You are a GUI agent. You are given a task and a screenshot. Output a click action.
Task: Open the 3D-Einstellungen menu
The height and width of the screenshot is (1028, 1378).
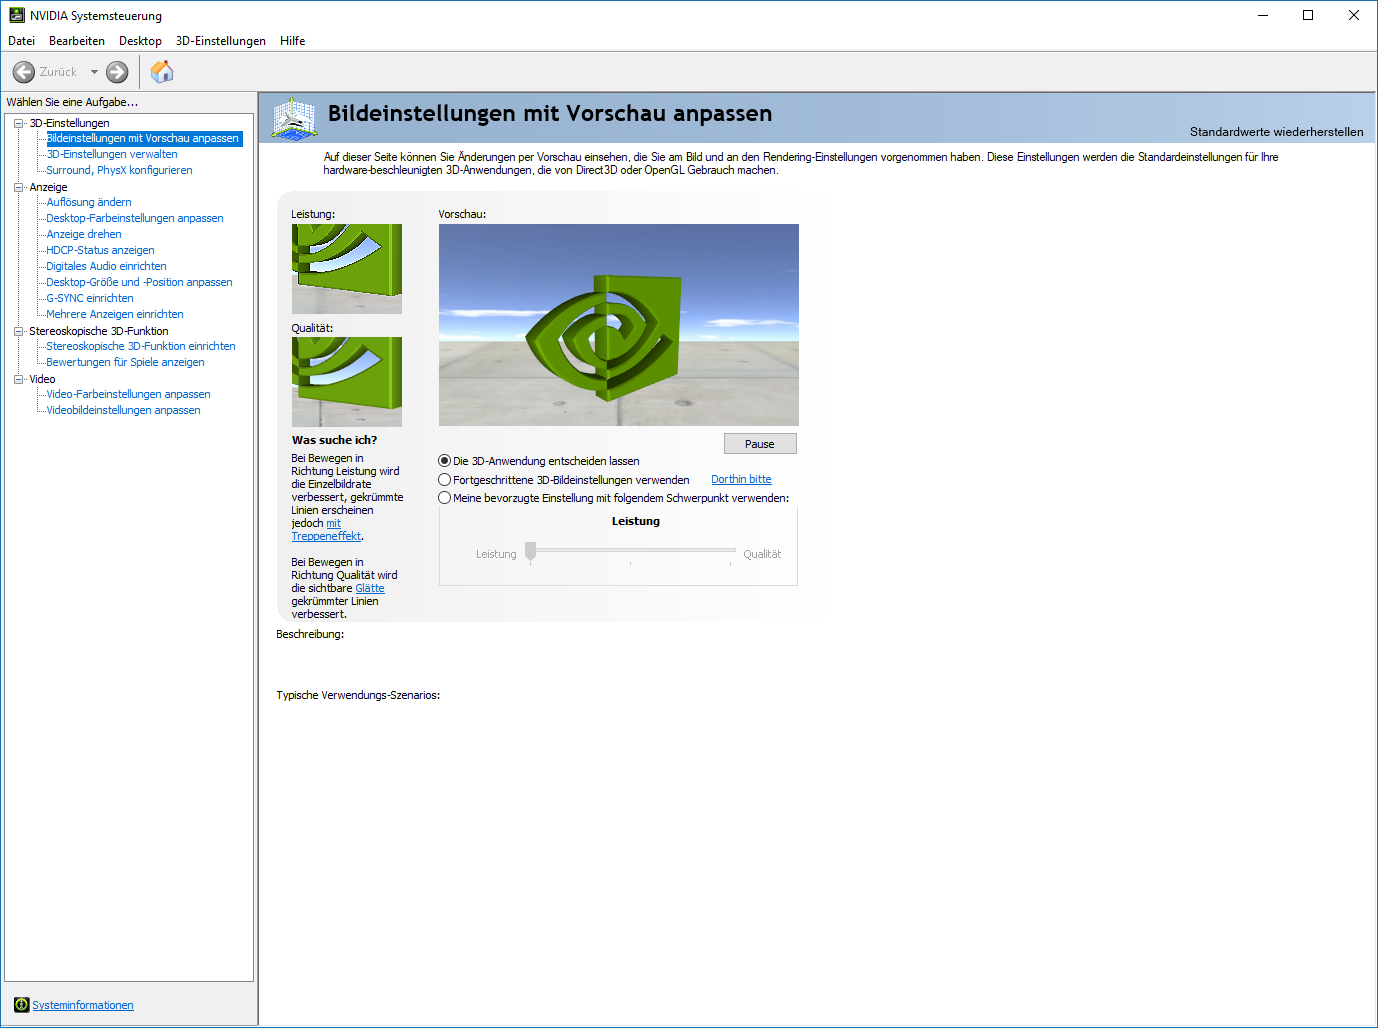click(x=221, y=41)
